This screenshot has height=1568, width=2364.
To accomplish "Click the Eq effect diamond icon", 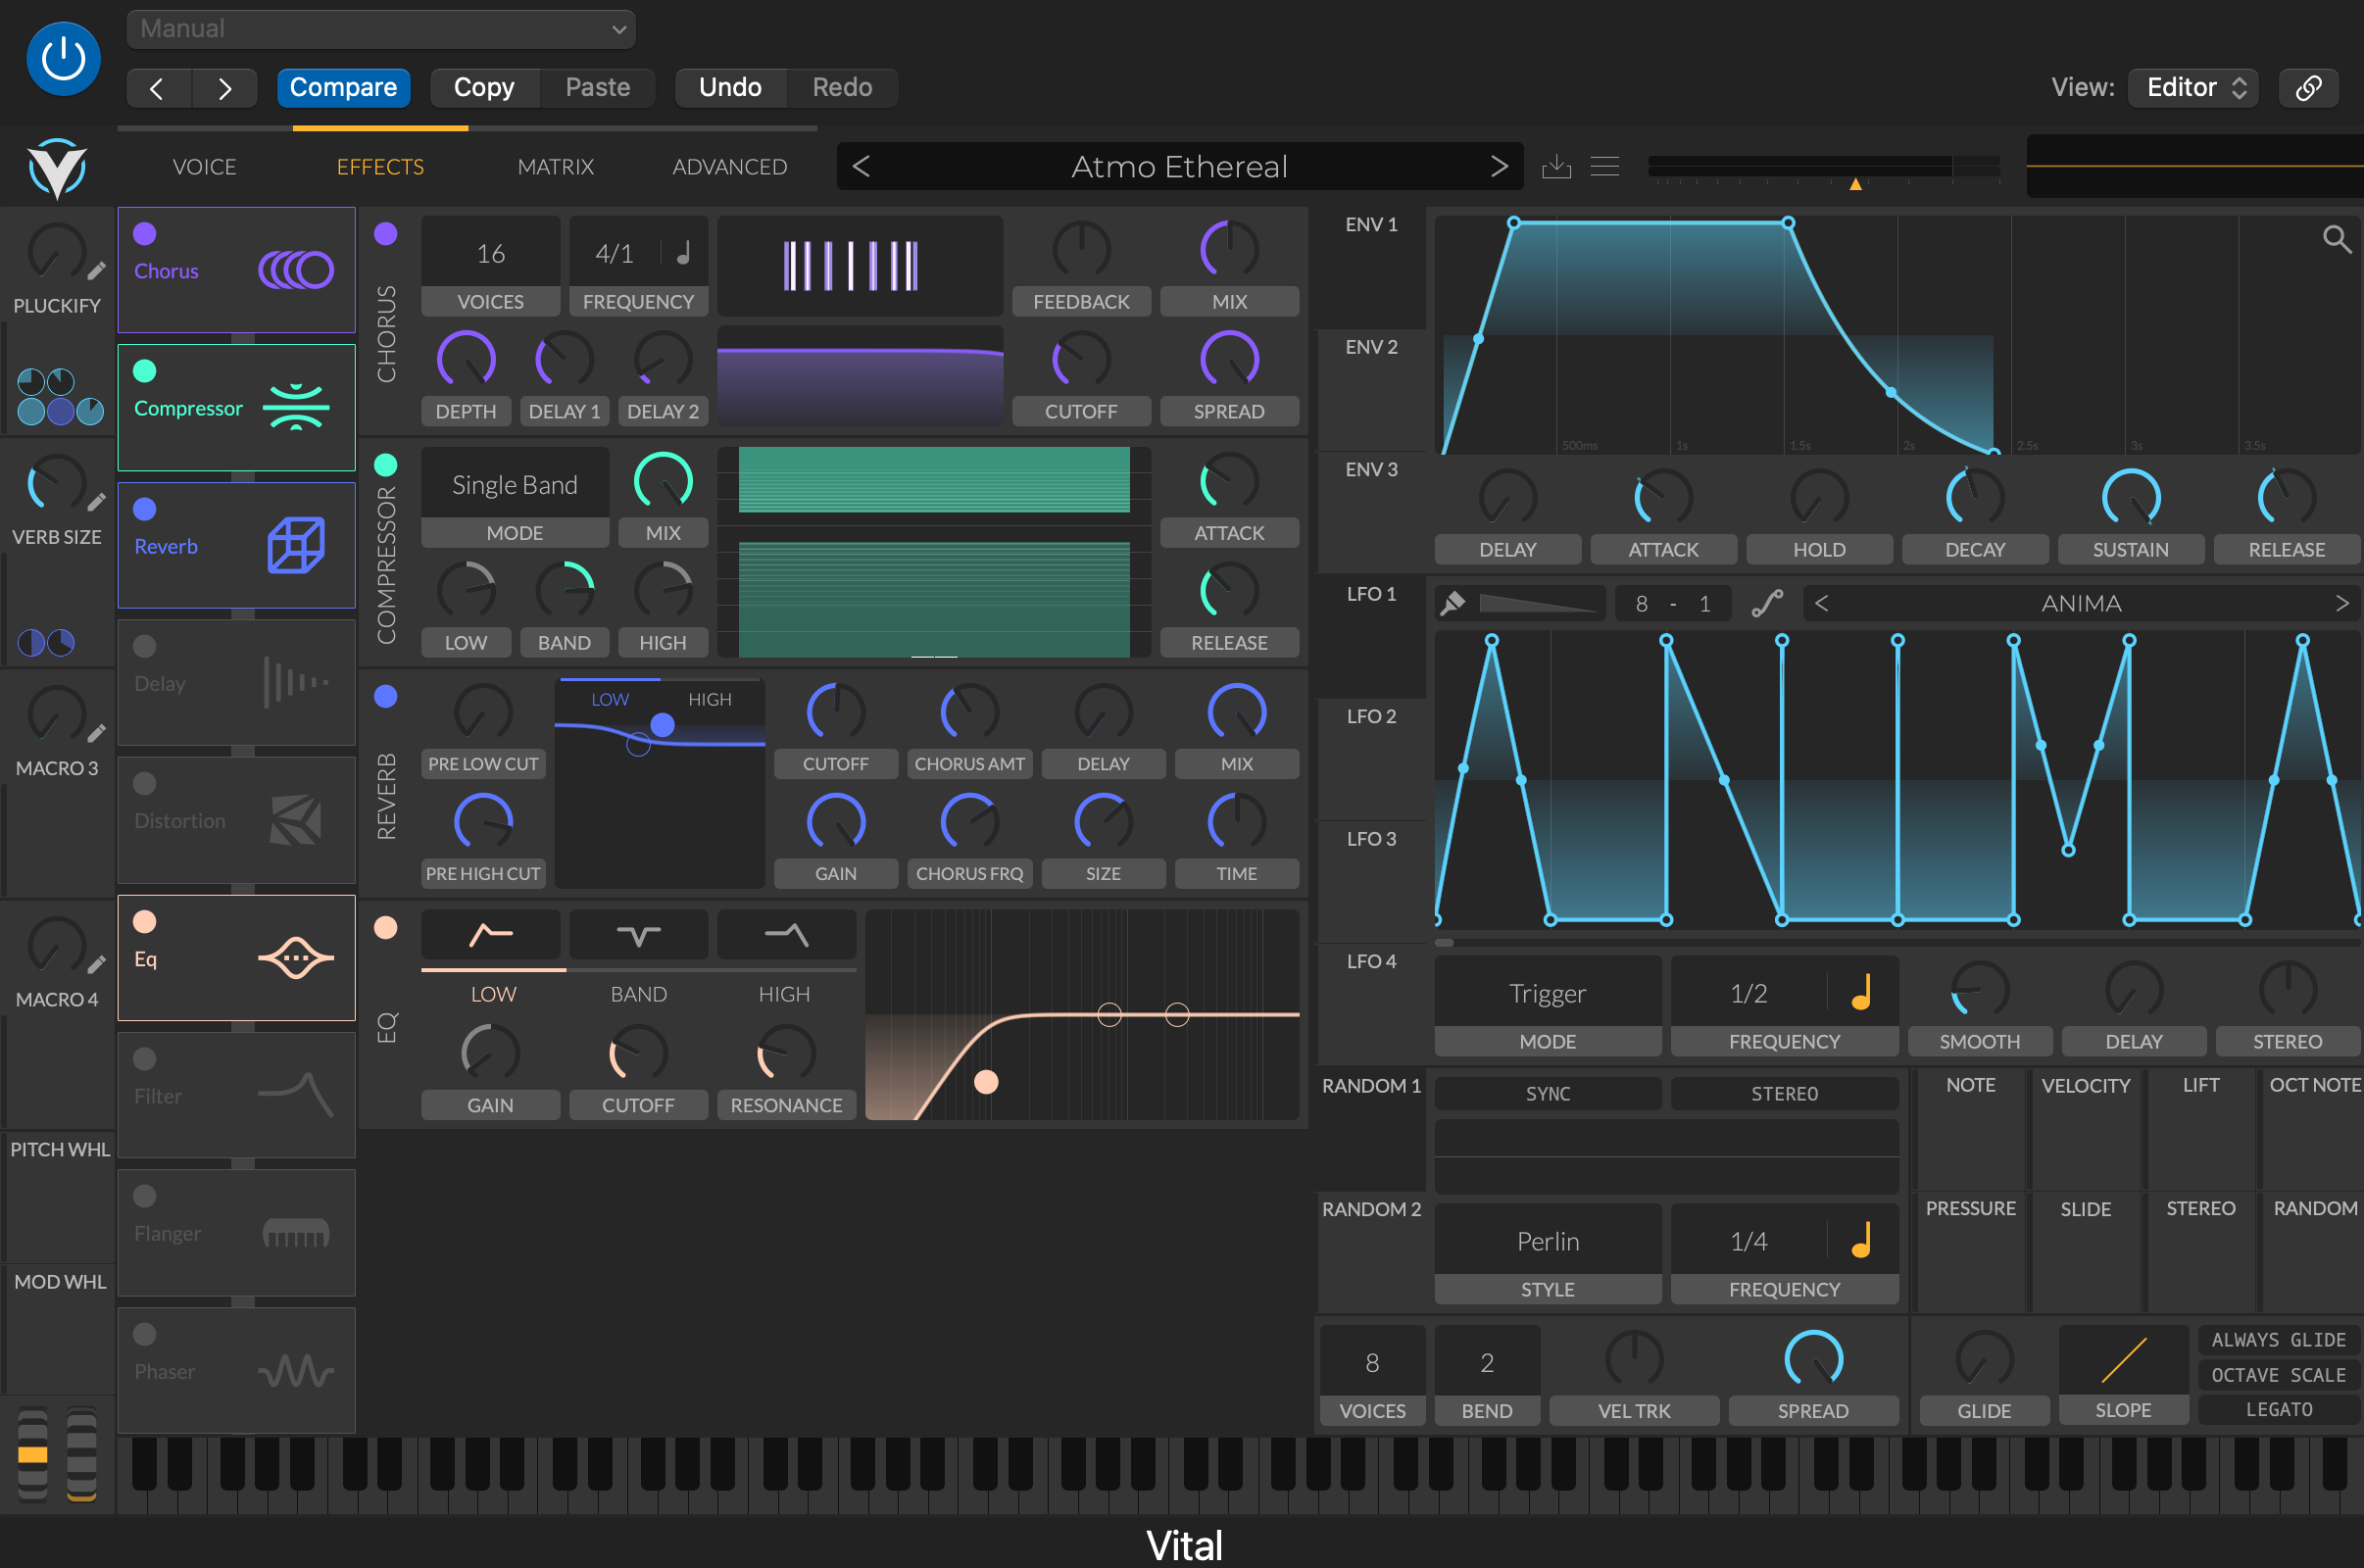I will click(296, 958).
